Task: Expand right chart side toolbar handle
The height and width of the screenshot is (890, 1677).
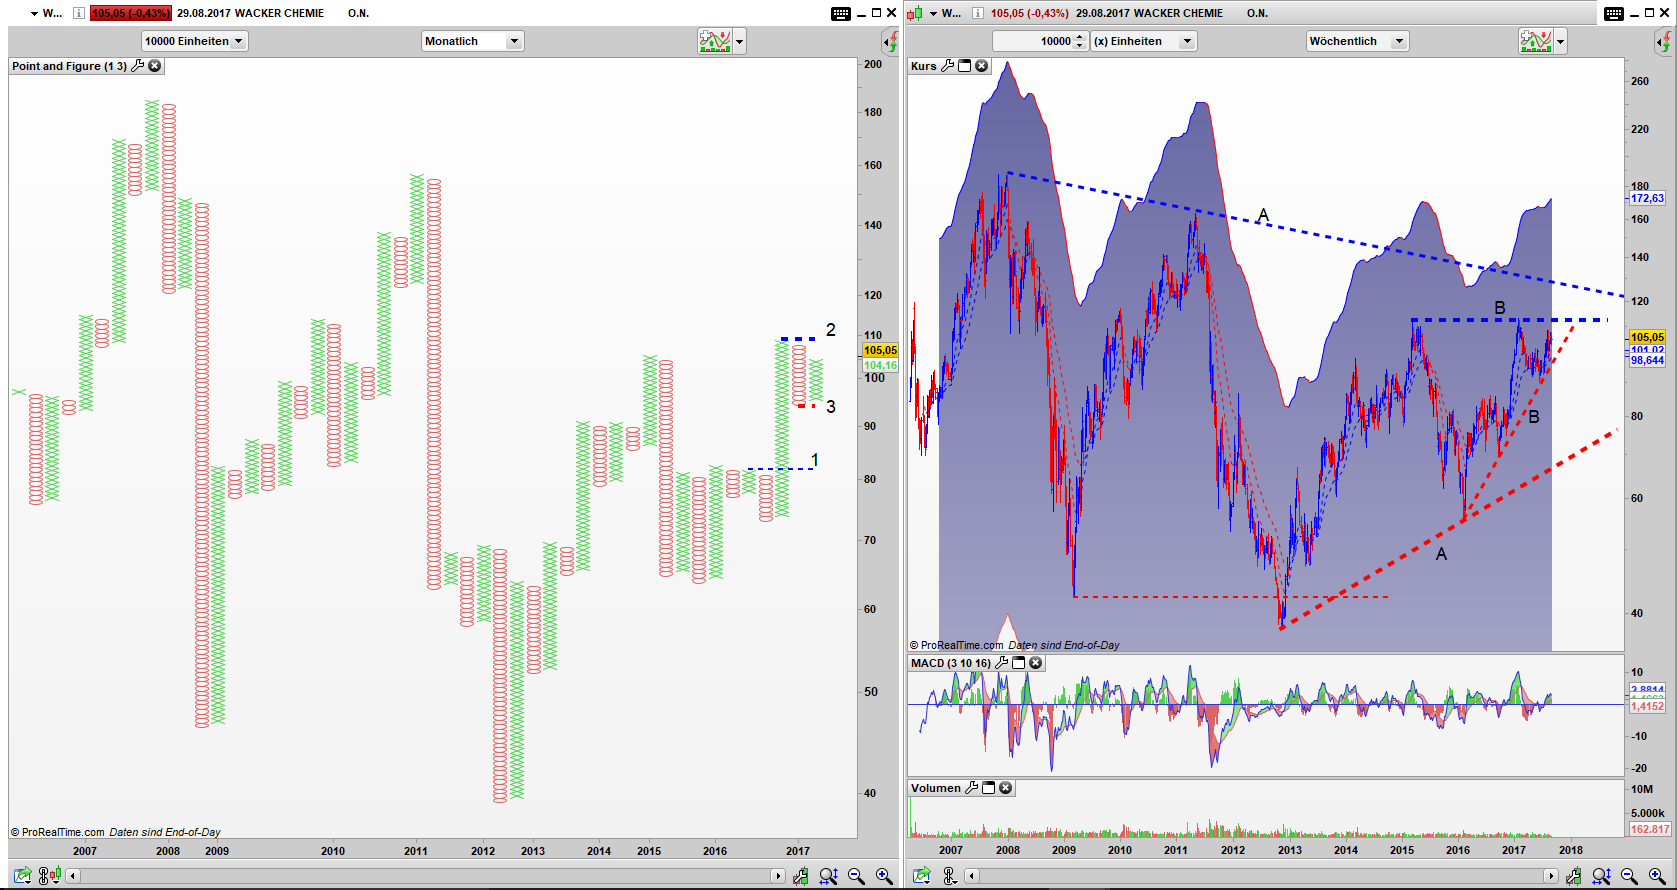Action: (x=1662, y=41)
